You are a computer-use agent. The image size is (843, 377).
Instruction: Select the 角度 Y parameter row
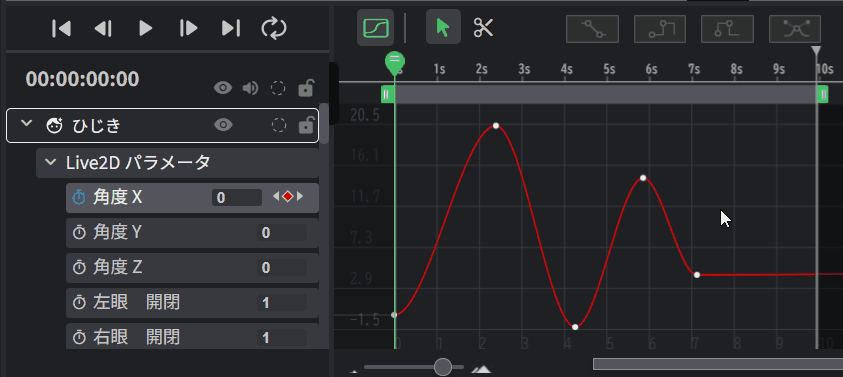click(x=192, y=233)
